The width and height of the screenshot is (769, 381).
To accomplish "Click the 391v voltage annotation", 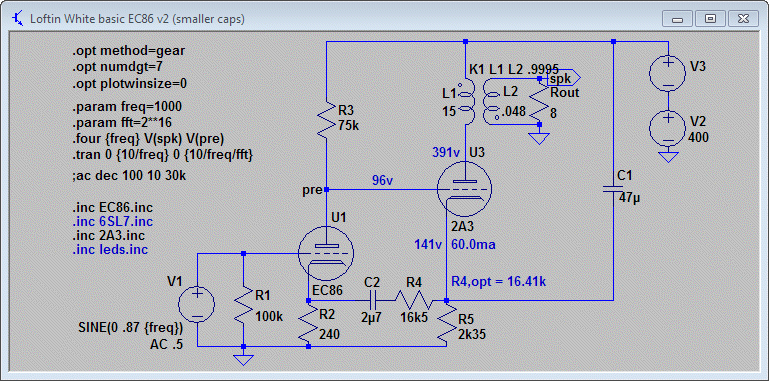I will tap(446, 153).
